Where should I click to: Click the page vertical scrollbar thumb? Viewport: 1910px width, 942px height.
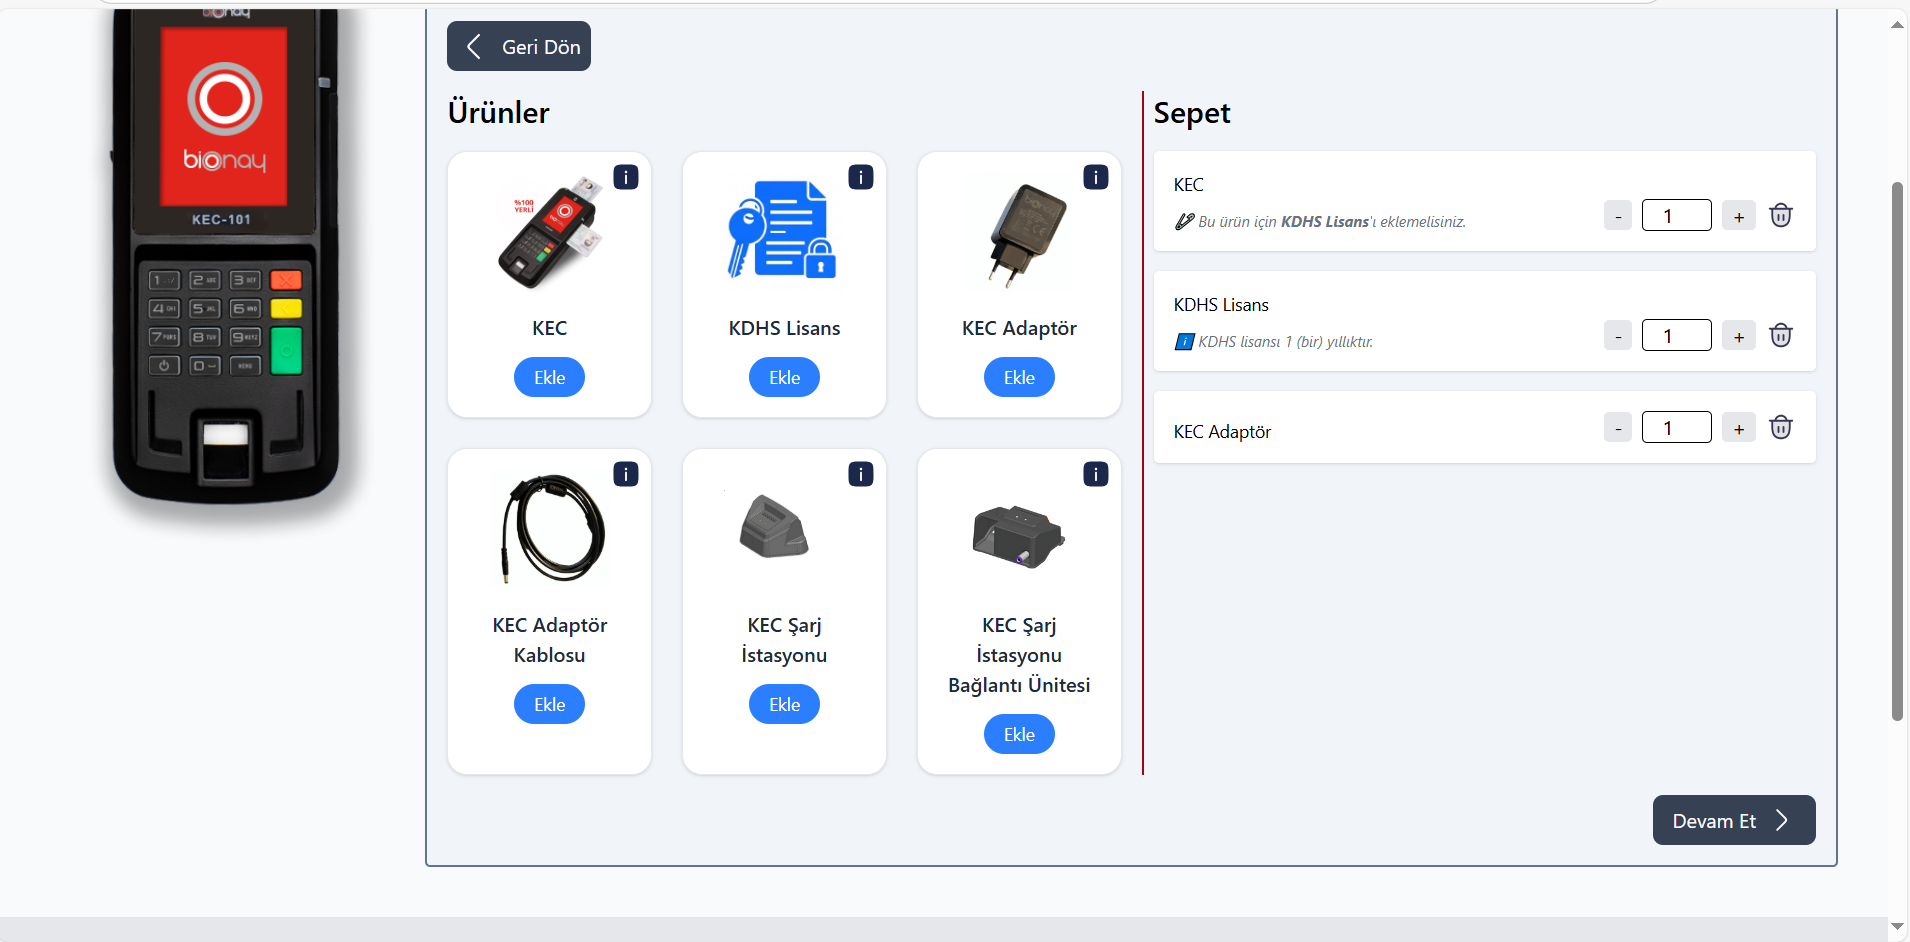[1897, 450]
